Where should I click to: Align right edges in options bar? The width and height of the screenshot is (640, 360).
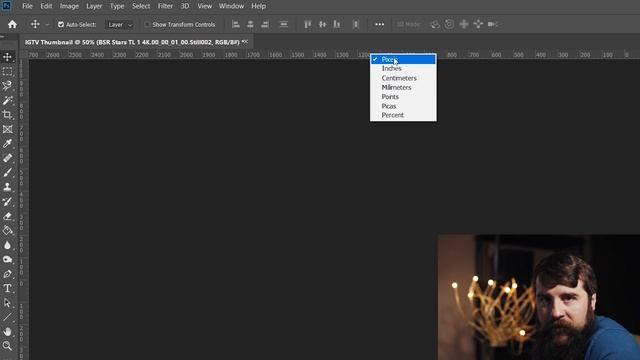point(265,24)
